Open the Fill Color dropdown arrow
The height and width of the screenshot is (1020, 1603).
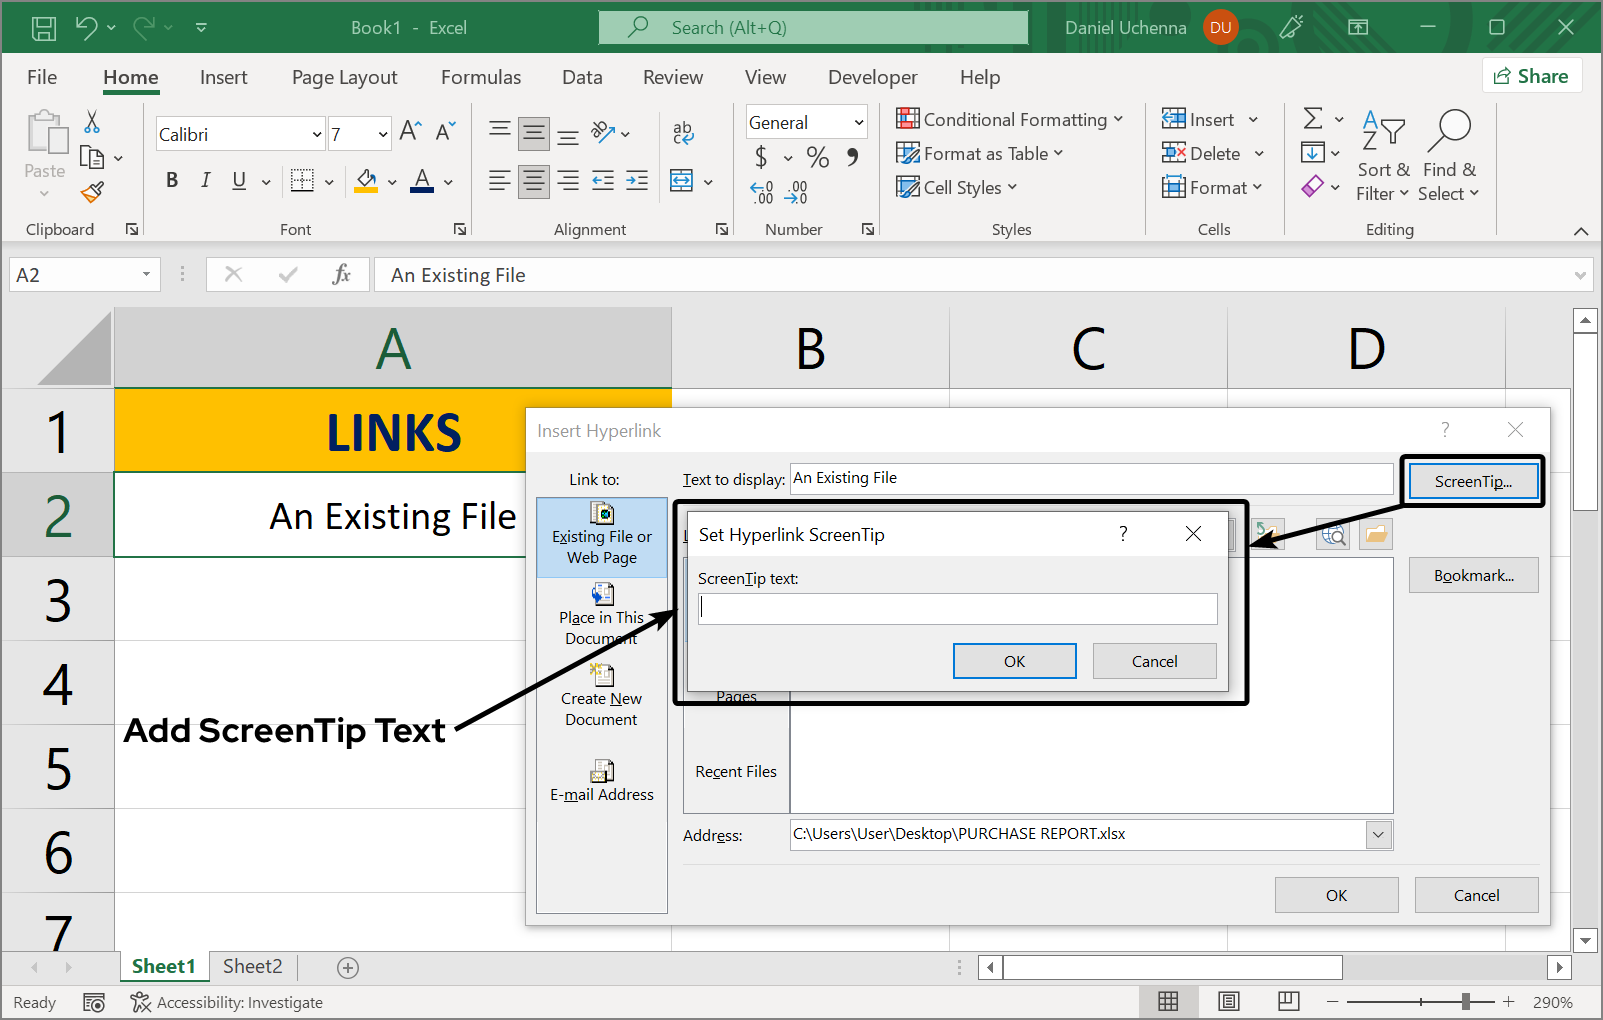click(x=391, y=183)
